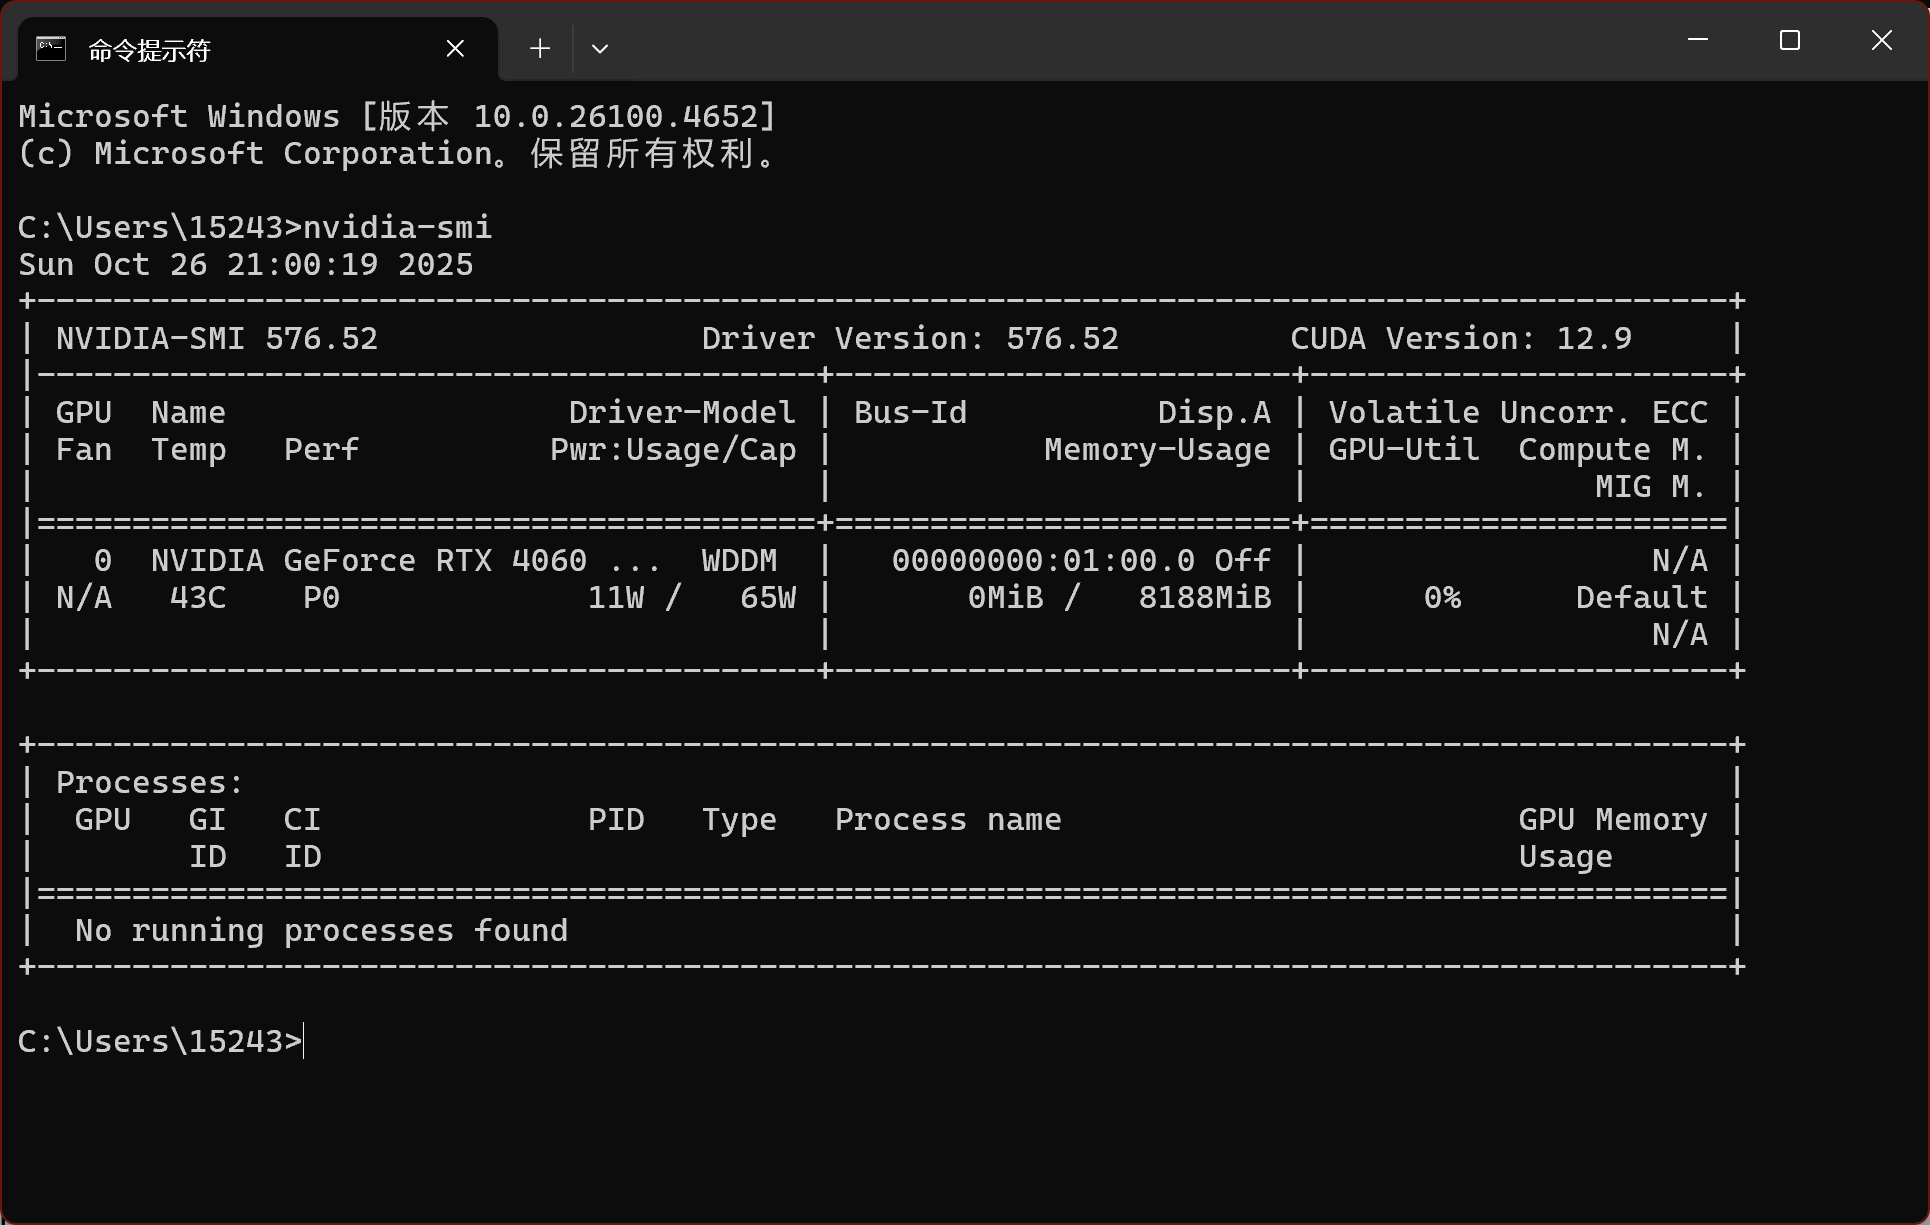The width and height of the screenshot is (1930, 1225).
Task: Click the Process name column header
Action: pyautogui.click(x=948, y=820)
